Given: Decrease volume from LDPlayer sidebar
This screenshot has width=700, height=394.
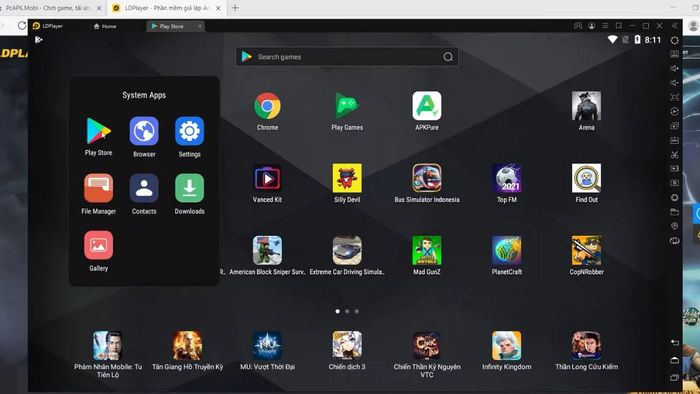Looking at the screenshot, I should pos(675,83).
